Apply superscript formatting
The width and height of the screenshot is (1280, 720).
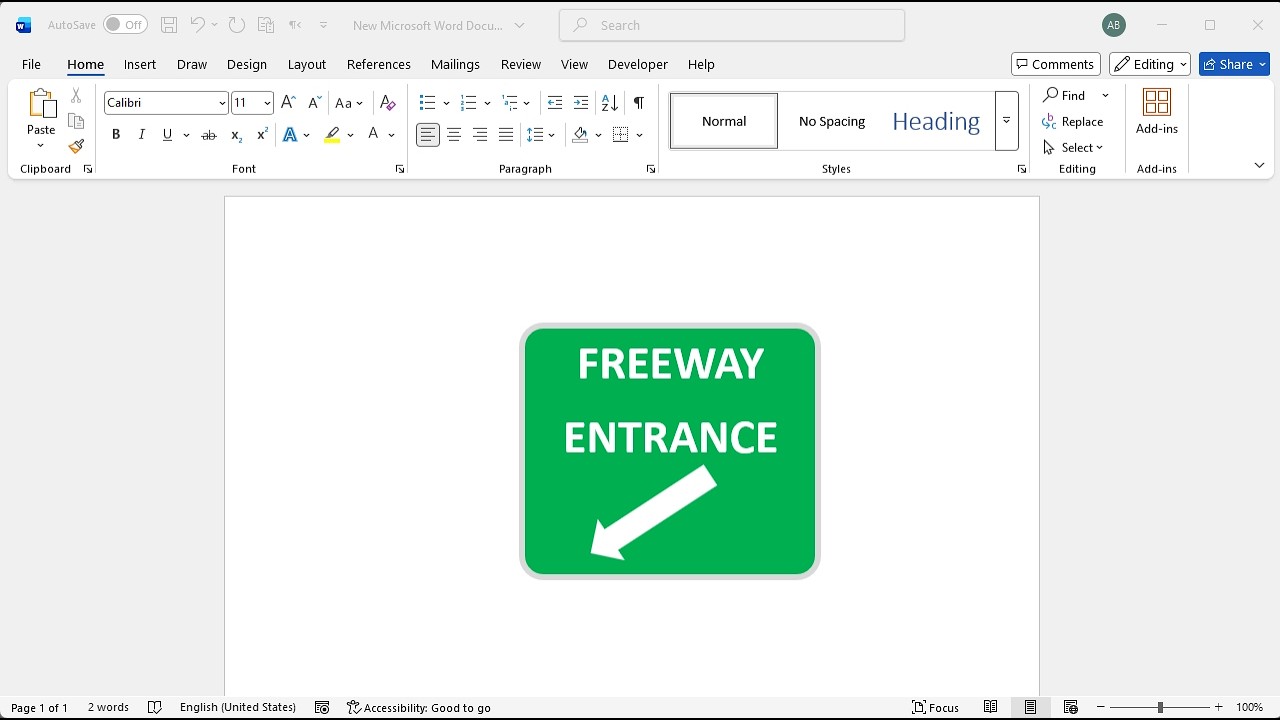[262, 135]
